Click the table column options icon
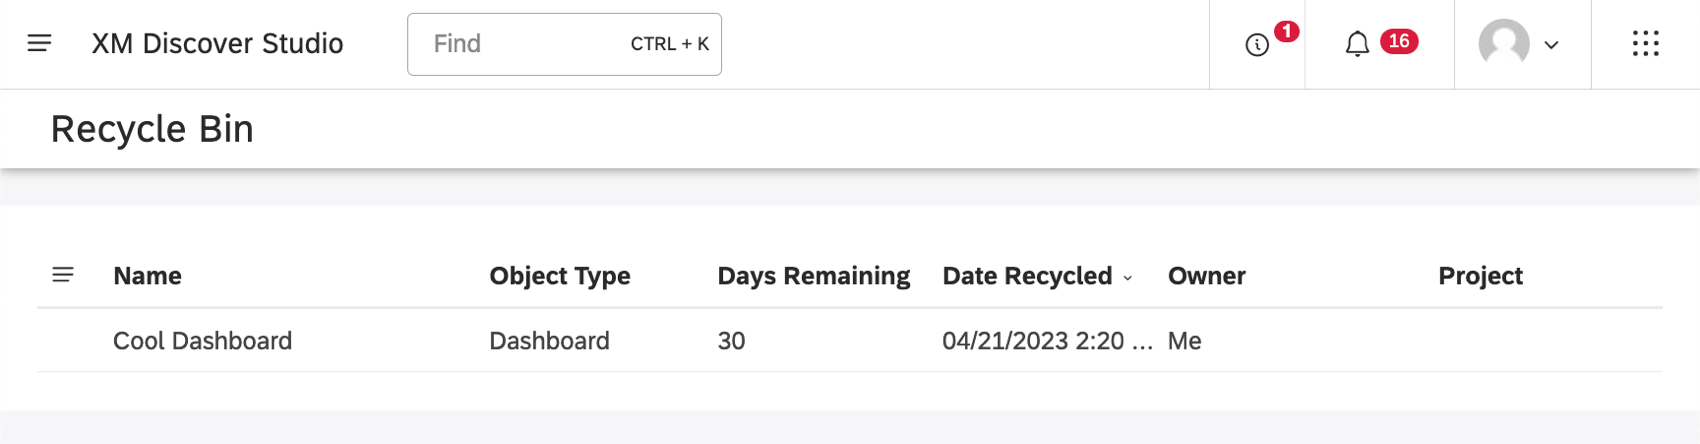1700x444 pixels. tap(63, 275)
